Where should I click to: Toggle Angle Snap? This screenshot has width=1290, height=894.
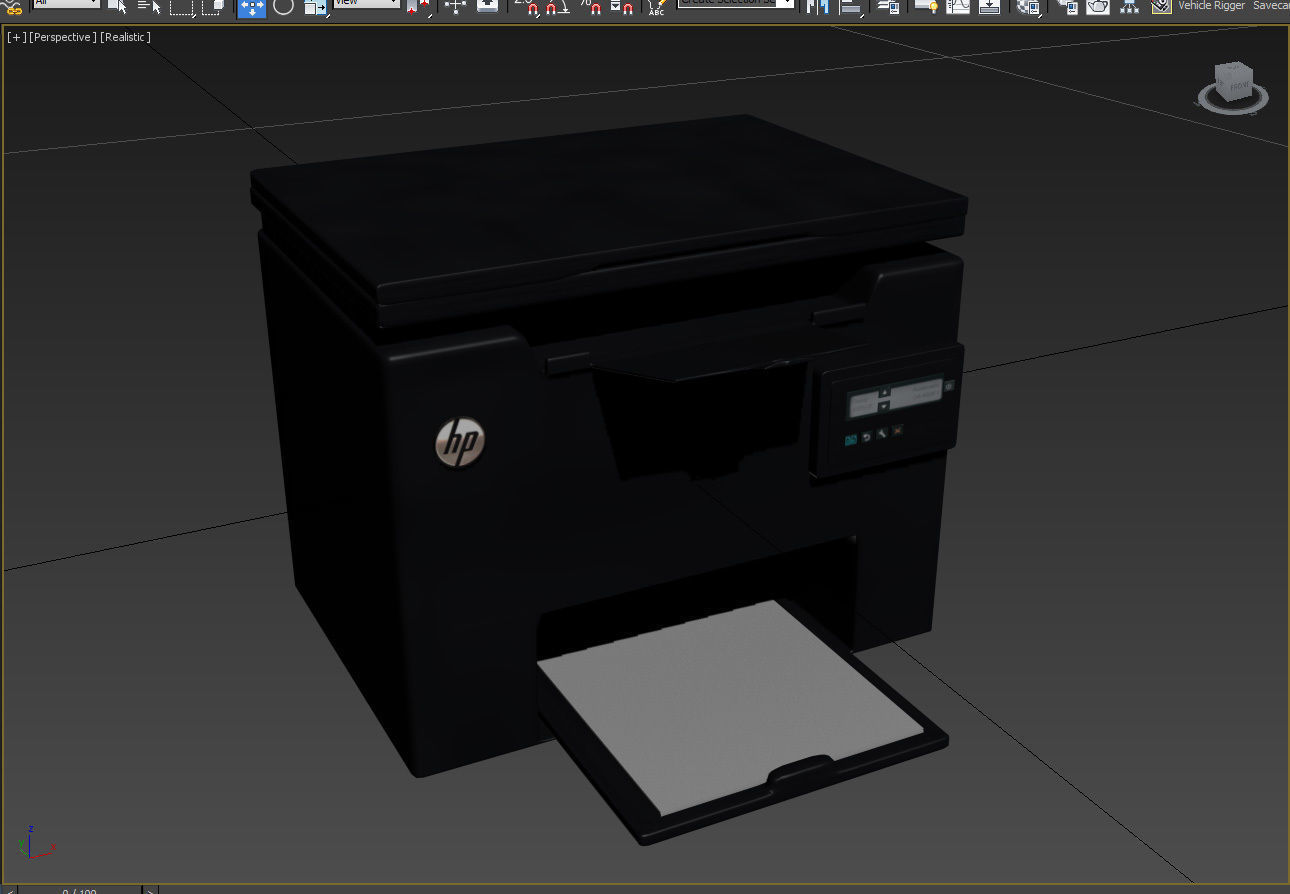click(558, 6)
